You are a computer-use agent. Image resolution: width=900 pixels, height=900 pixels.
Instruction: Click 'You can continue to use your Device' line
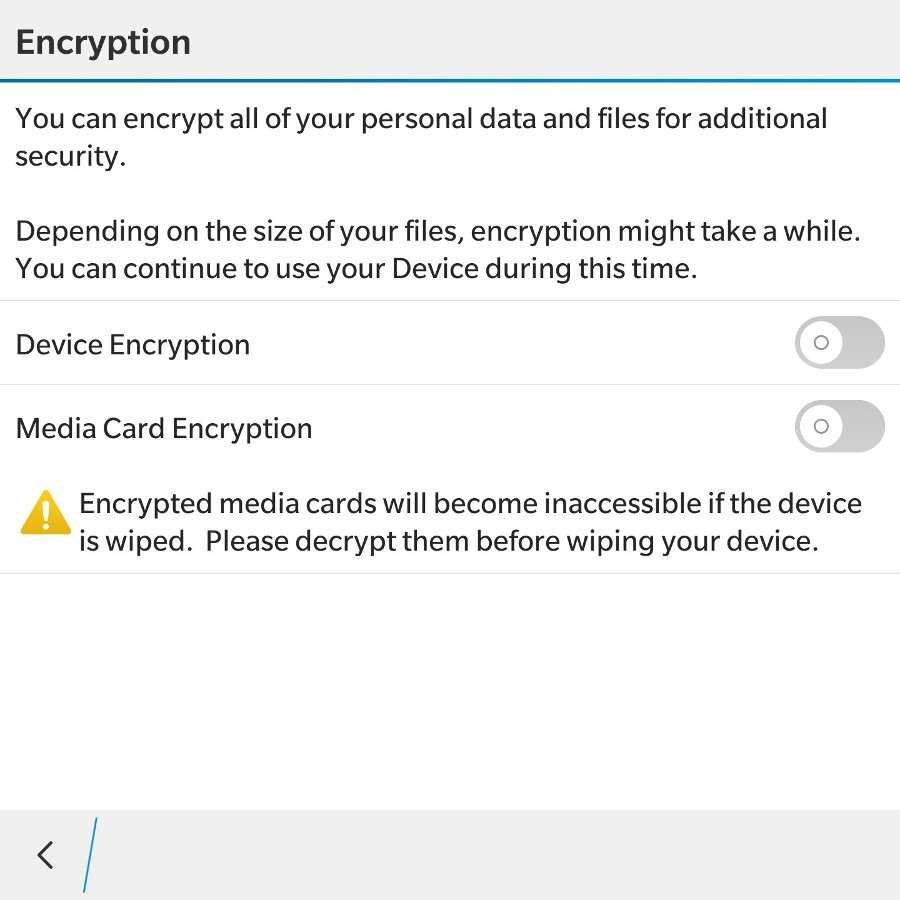[356, 269]
